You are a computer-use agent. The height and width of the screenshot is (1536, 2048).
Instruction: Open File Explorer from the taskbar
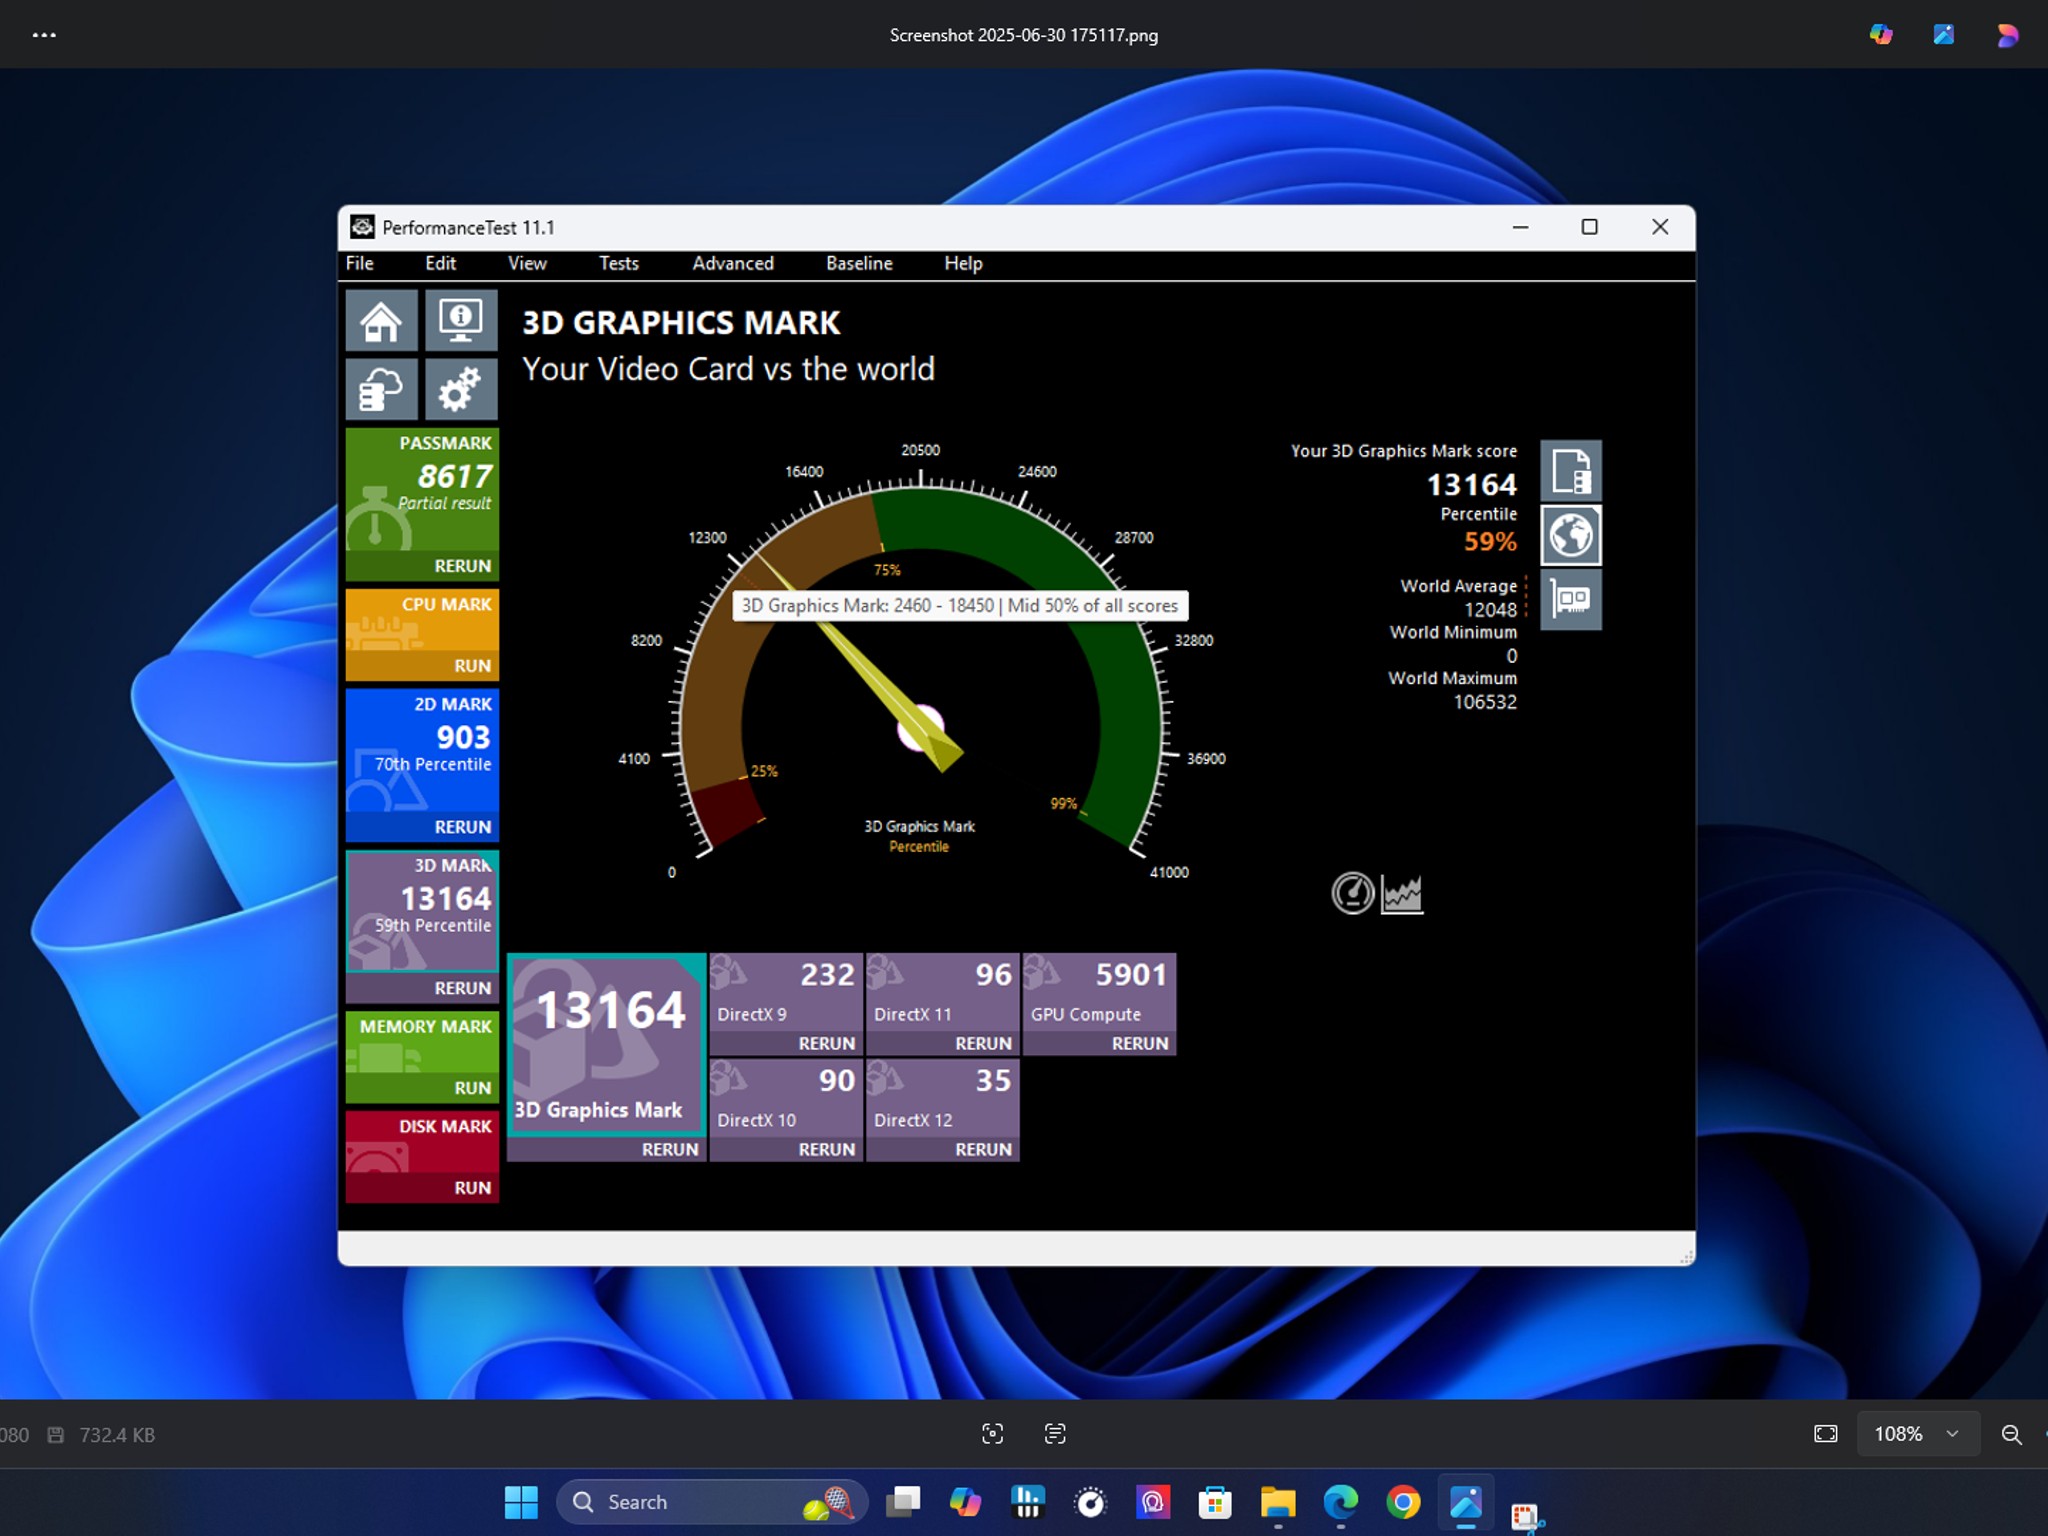[1278, 1502]
